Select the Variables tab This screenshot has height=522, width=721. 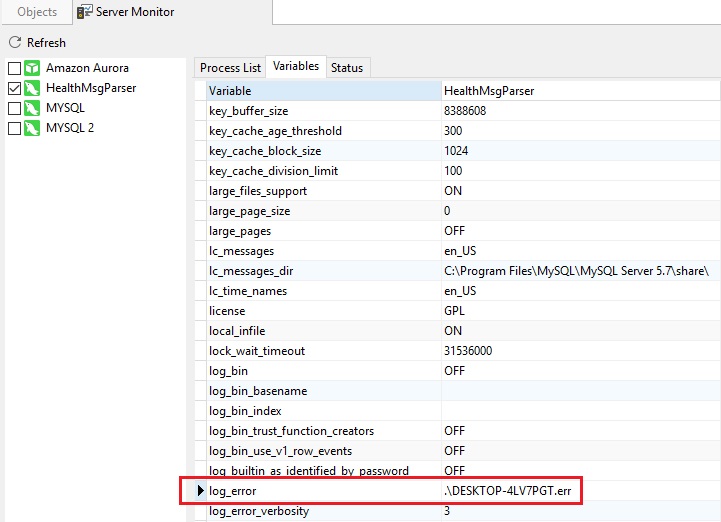tap(296, 66)
